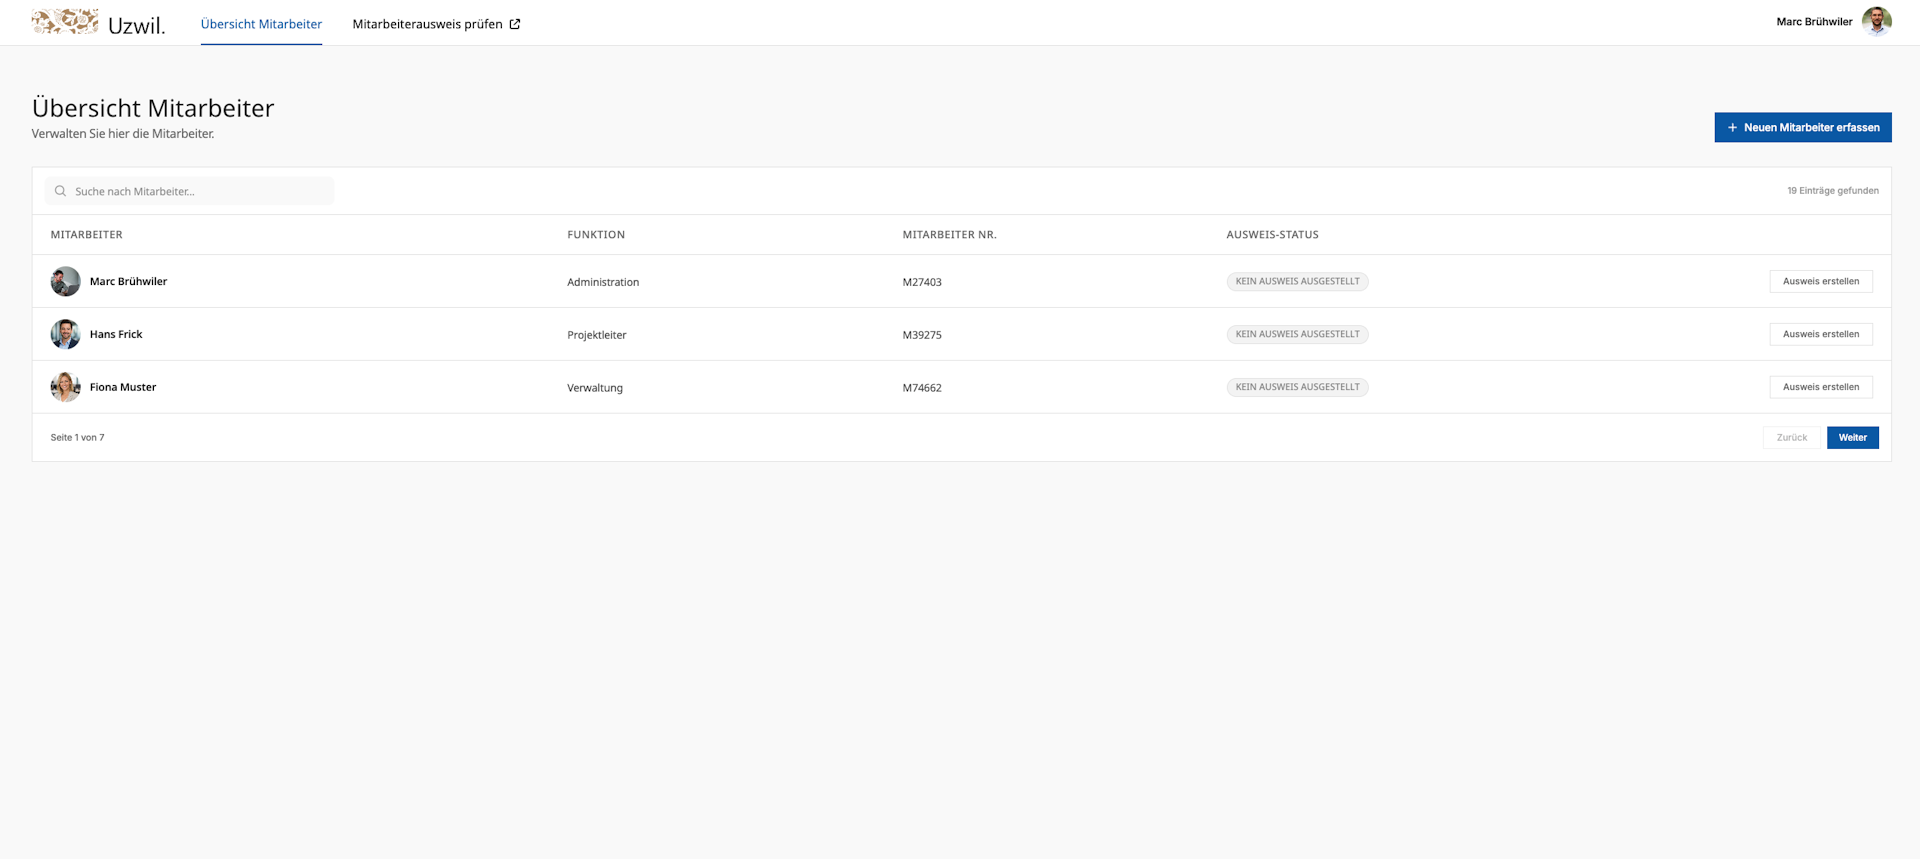
Task: Select name Marc Brühwiler in table
Action: pyautogui.click(x=128, y=281)
